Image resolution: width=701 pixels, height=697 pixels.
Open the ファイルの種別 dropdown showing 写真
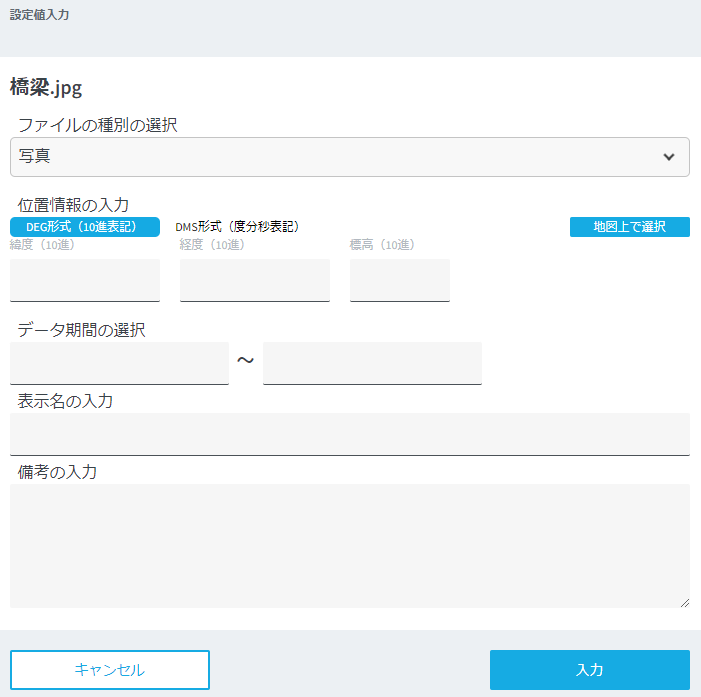(330, 157)
